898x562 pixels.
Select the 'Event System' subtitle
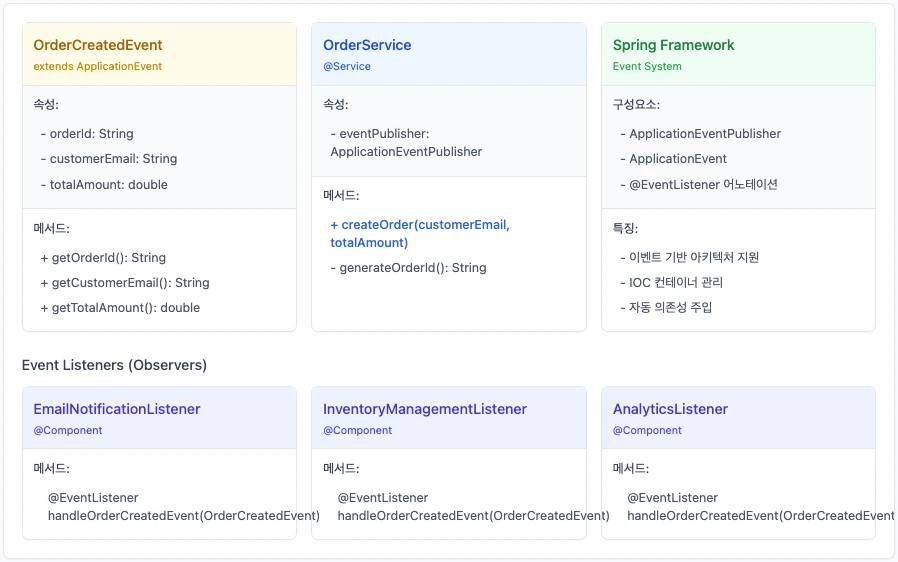pyautogui.click(x=647, y=66)
